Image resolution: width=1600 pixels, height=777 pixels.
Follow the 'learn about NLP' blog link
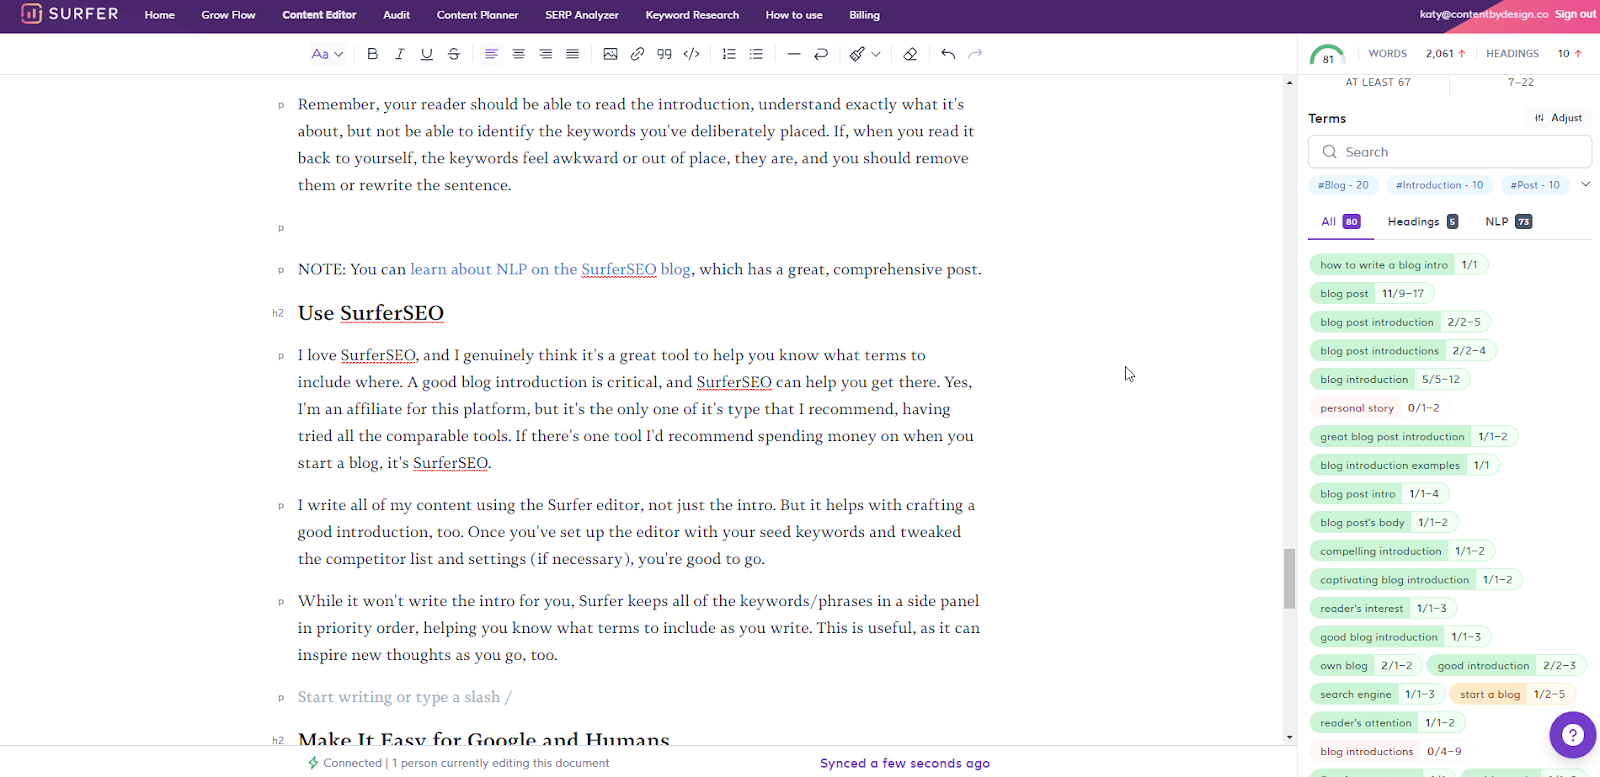click(x=550, y=269)
